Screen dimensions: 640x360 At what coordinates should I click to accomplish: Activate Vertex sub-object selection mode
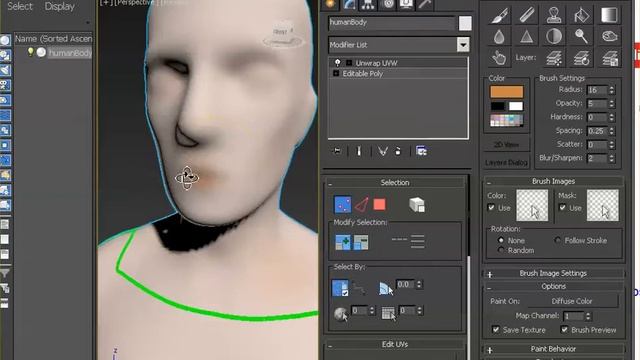pyautogui.click(x=342, y=204)
